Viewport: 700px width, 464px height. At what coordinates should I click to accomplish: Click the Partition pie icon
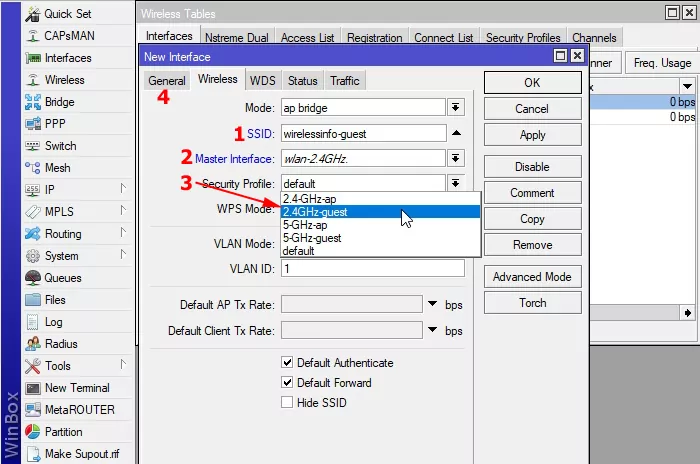pos(33,432)
